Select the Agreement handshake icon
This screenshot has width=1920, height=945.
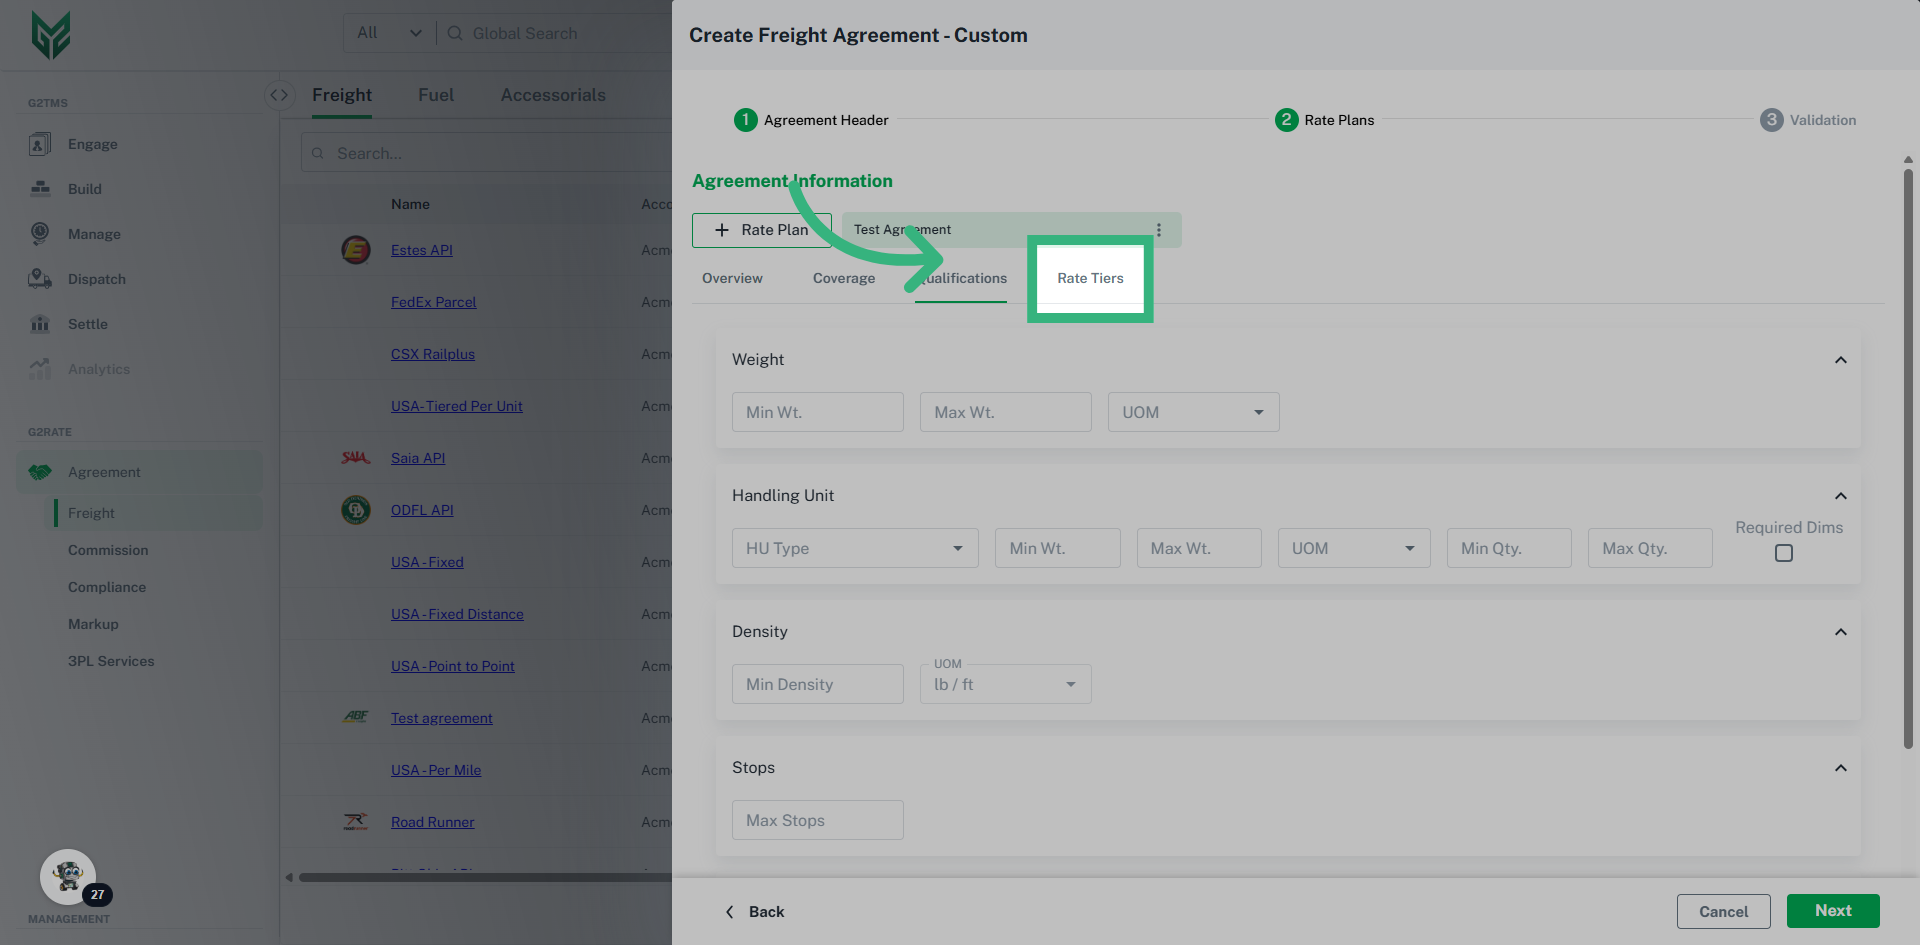39,471
